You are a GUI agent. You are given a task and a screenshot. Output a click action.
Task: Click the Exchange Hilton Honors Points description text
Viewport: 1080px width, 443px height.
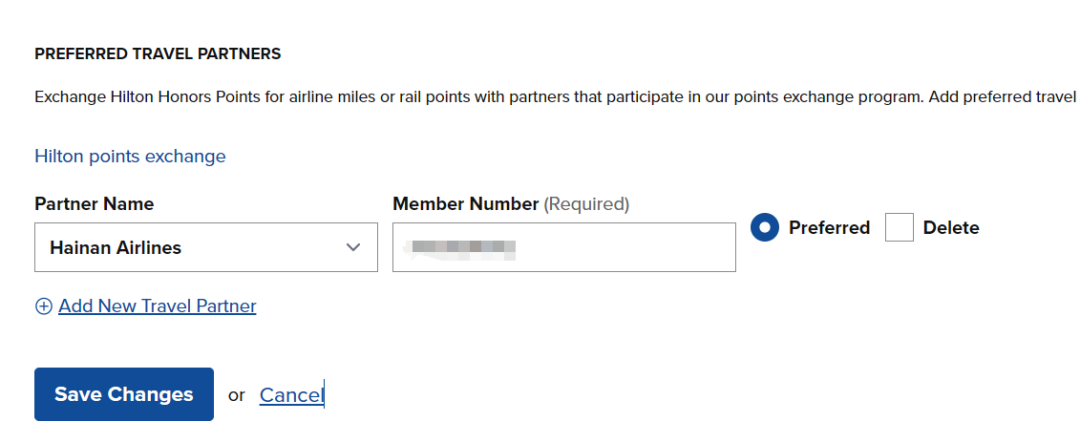pyautogui.click(x=555, y=96)
